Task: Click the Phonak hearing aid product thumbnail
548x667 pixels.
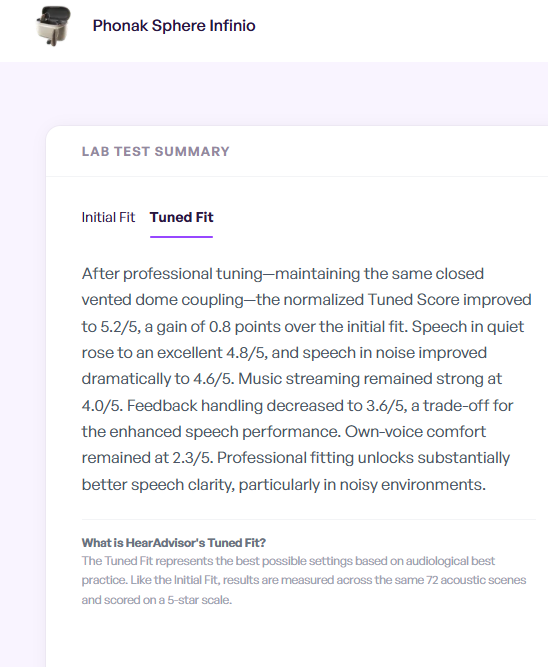Action: [x=54, y=26]
